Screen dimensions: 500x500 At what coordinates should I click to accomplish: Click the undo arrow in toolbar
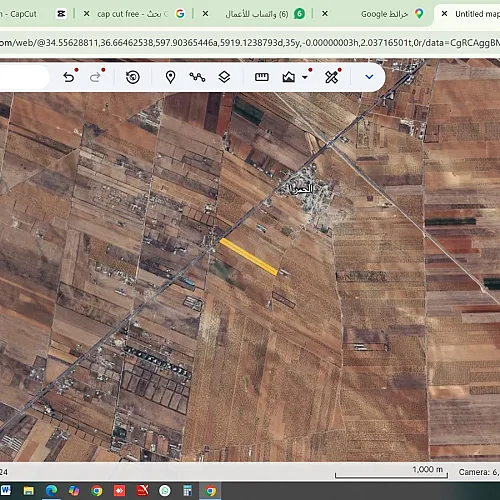coord(69,77)
